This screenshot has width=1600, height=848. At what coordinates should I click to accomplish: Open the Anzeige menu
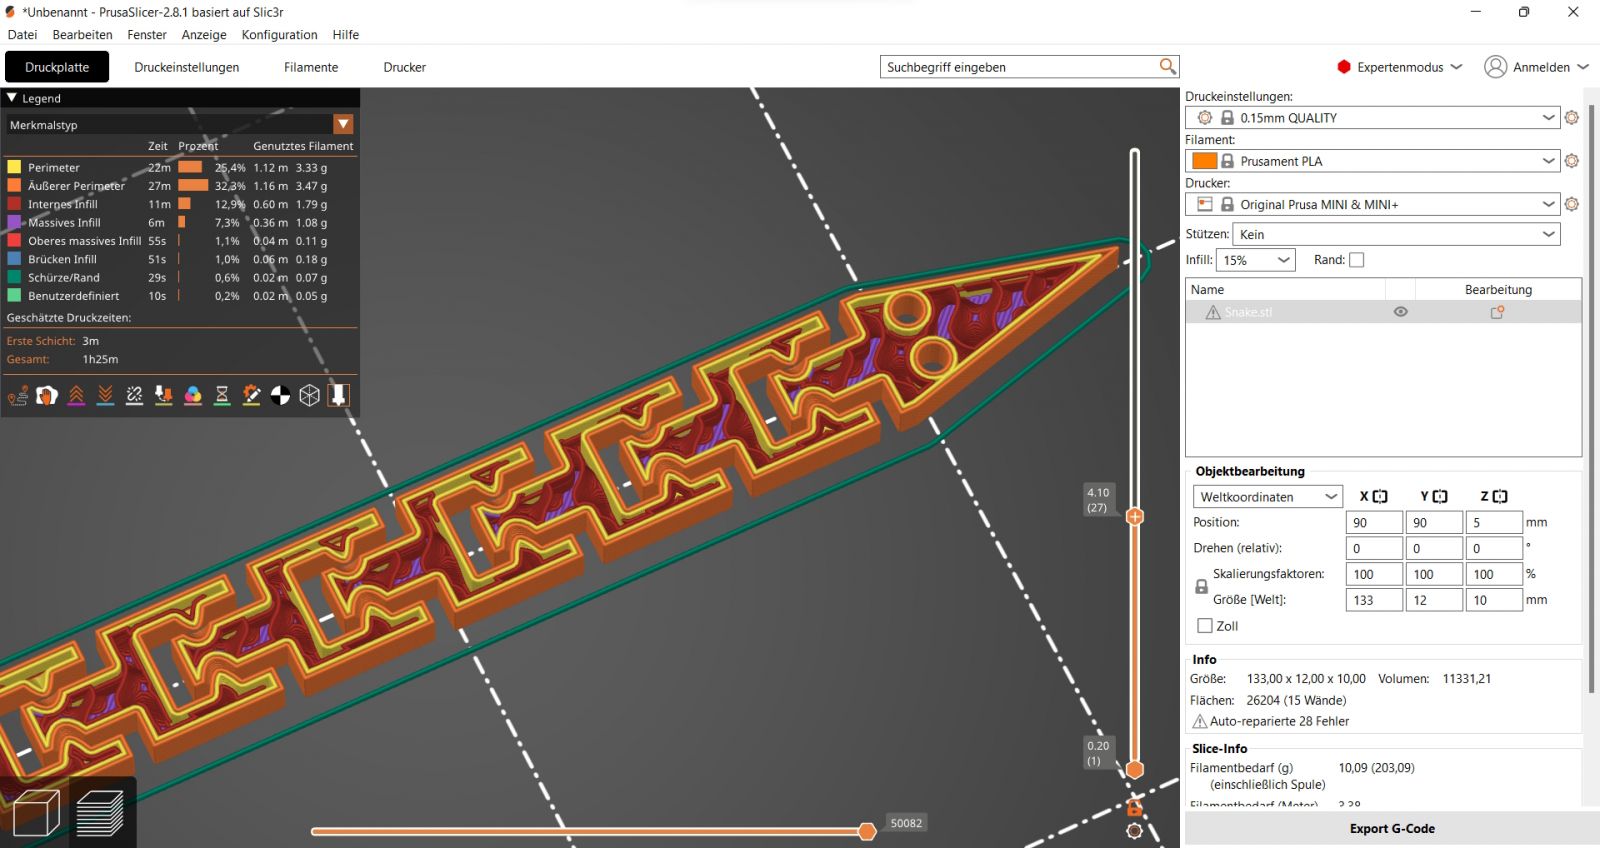coord(204,34)
